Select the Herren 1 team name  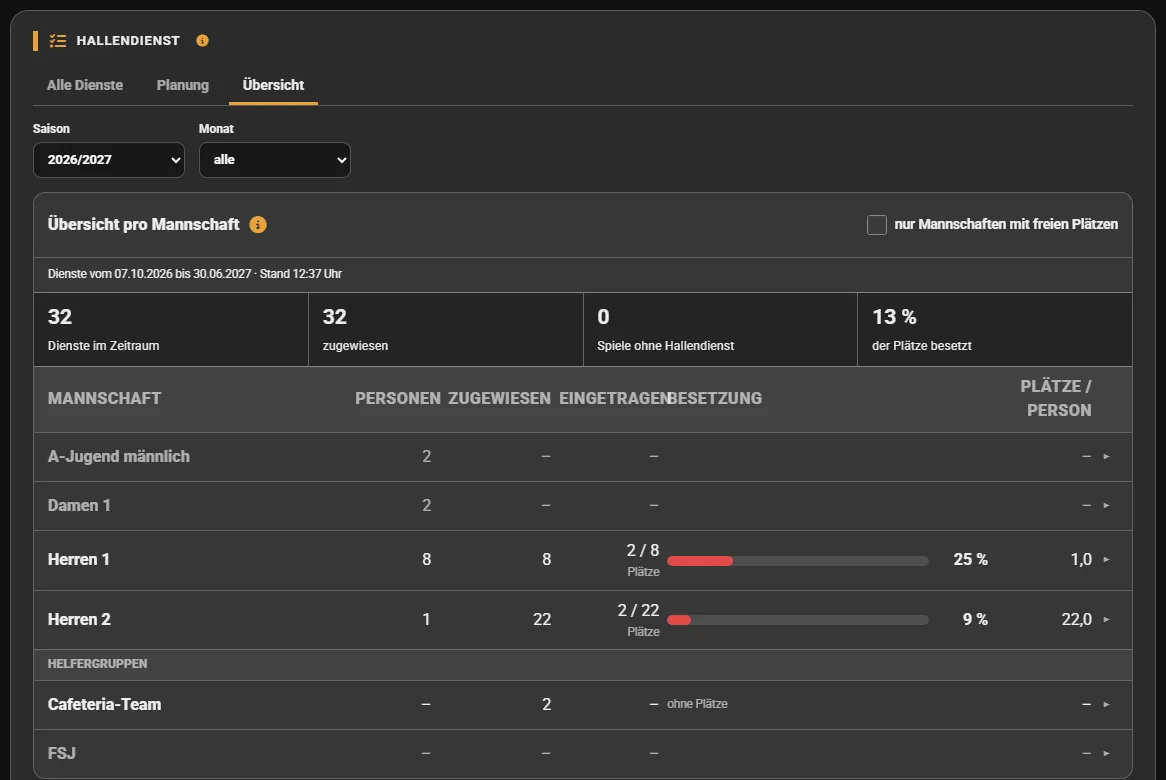(79, 560)
